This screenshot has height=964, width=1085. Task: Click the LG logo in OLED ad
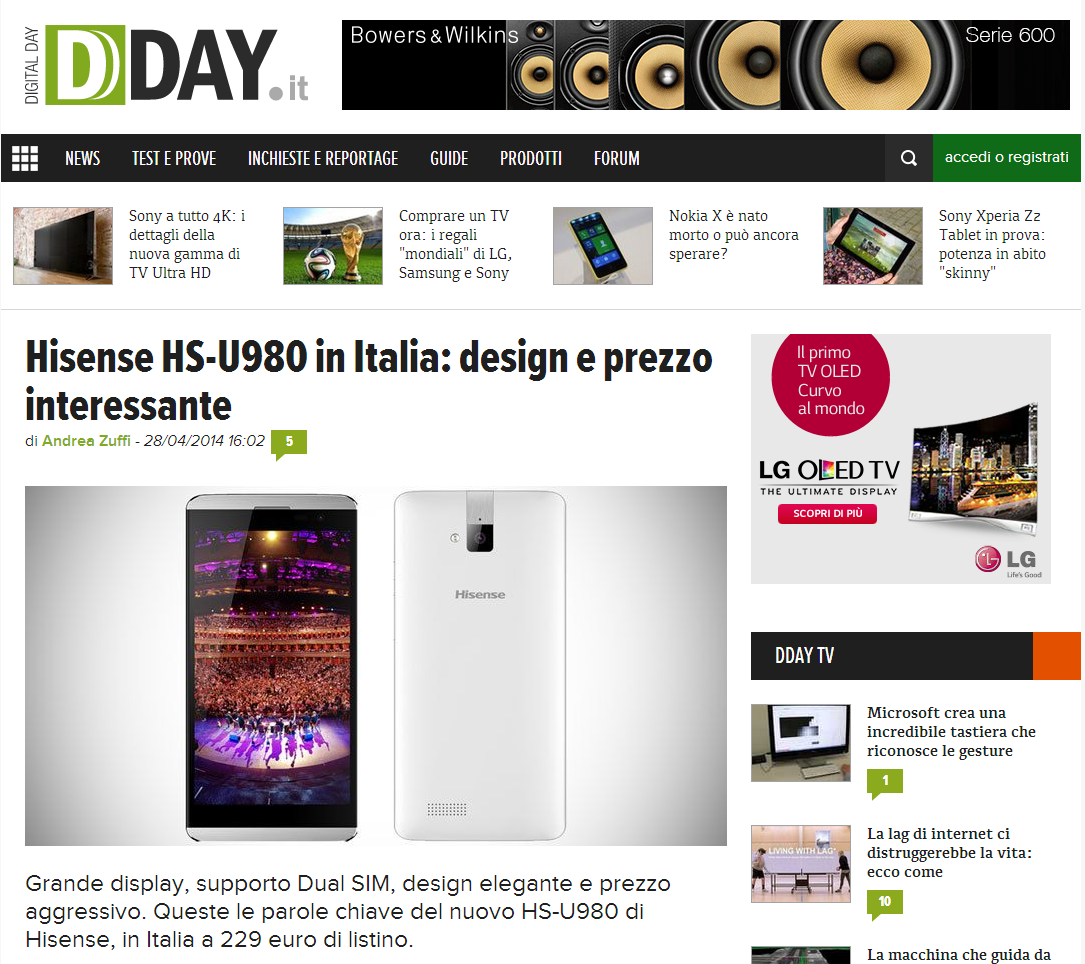1007,560
